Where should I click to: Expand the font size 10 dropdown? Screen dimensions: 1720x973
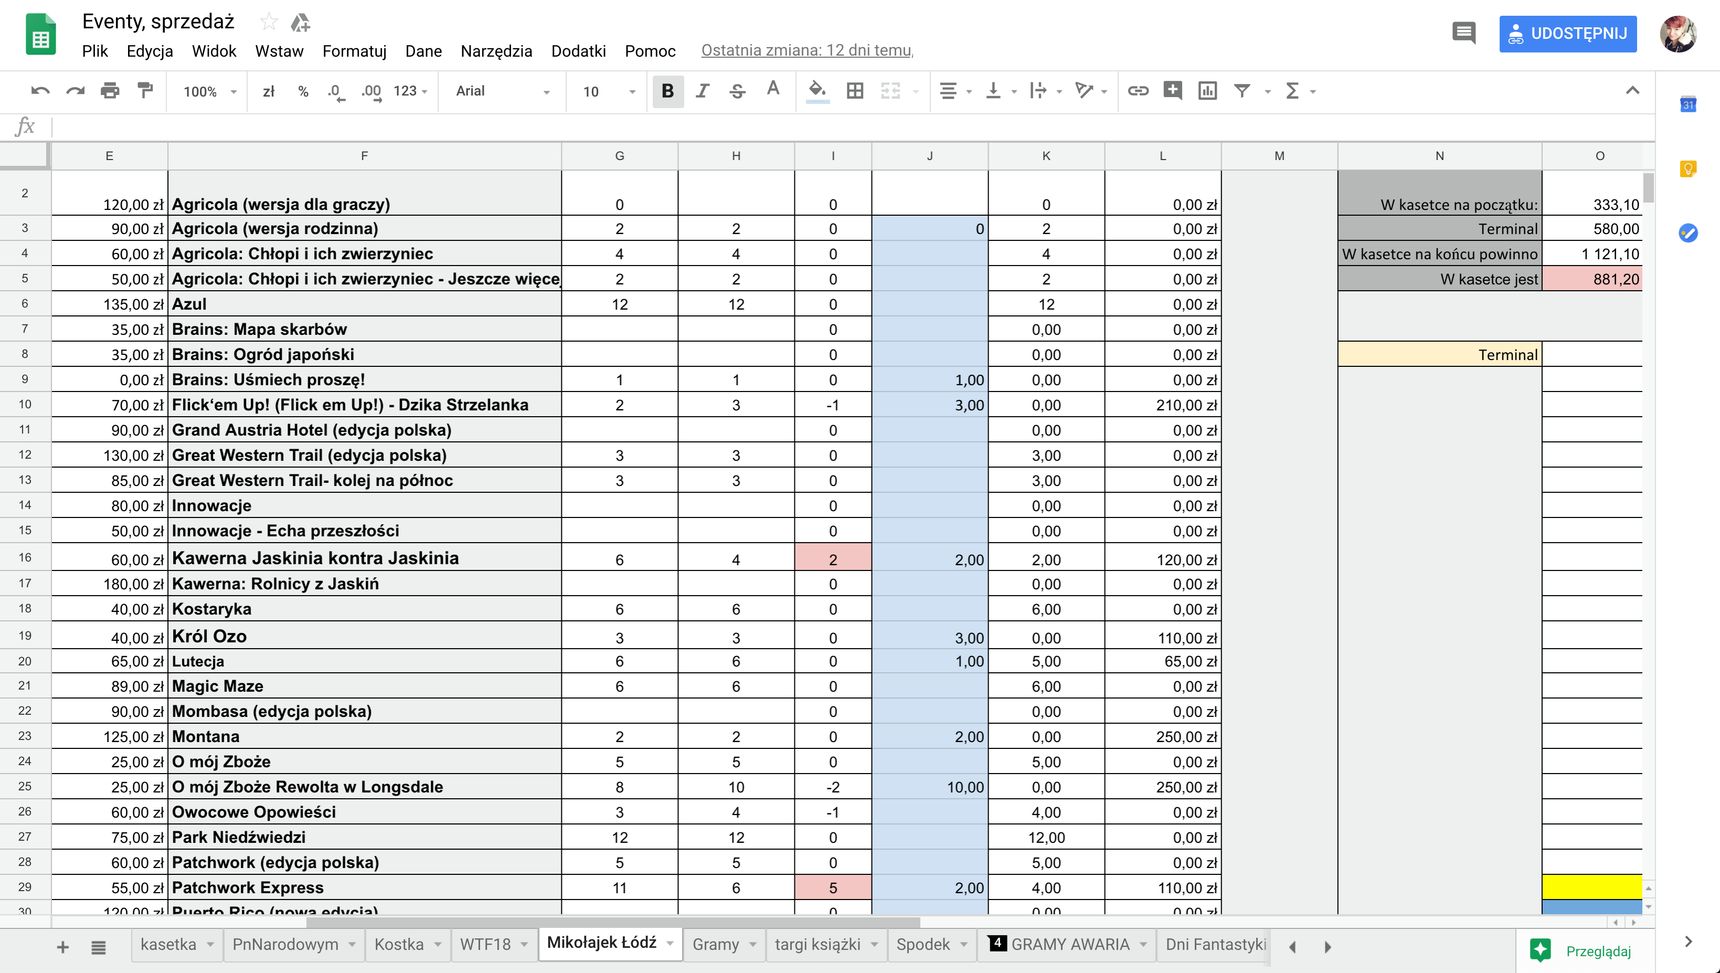pos(609,91)
